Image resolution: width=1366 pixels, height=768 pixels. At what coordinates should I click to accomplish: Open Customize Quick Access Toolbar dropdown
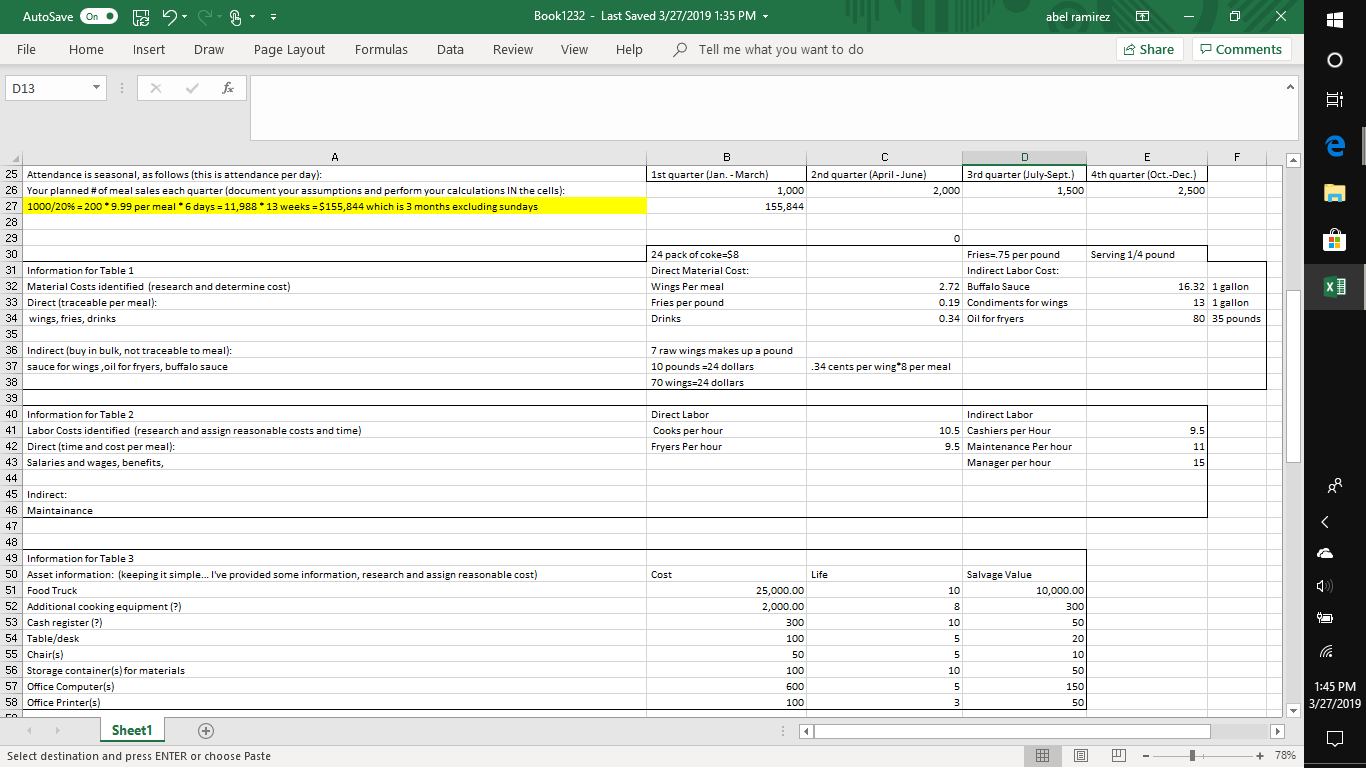pyautogui.click(x=274, y=17)
